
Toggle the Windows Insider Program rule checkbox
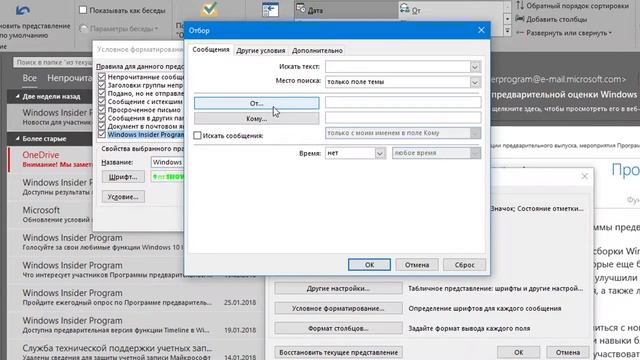coord(102,134)
